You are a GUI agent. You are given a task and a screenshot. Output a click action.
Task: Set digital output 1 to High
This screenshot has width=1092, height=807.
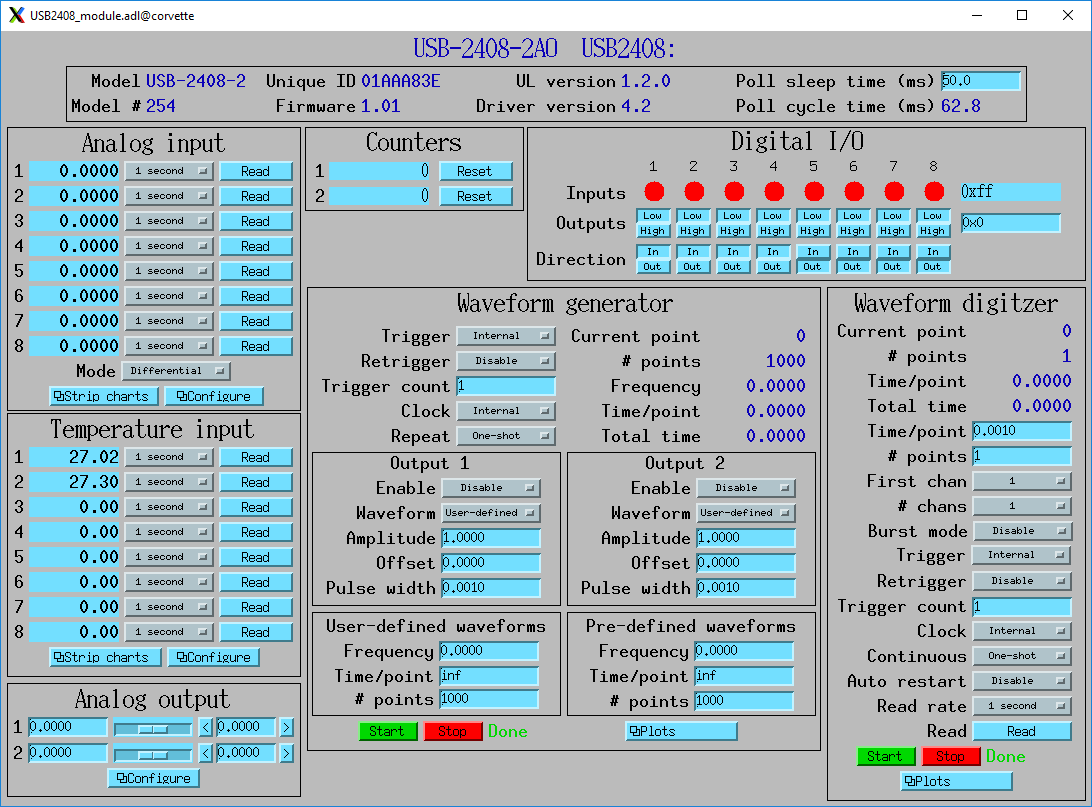653,230
